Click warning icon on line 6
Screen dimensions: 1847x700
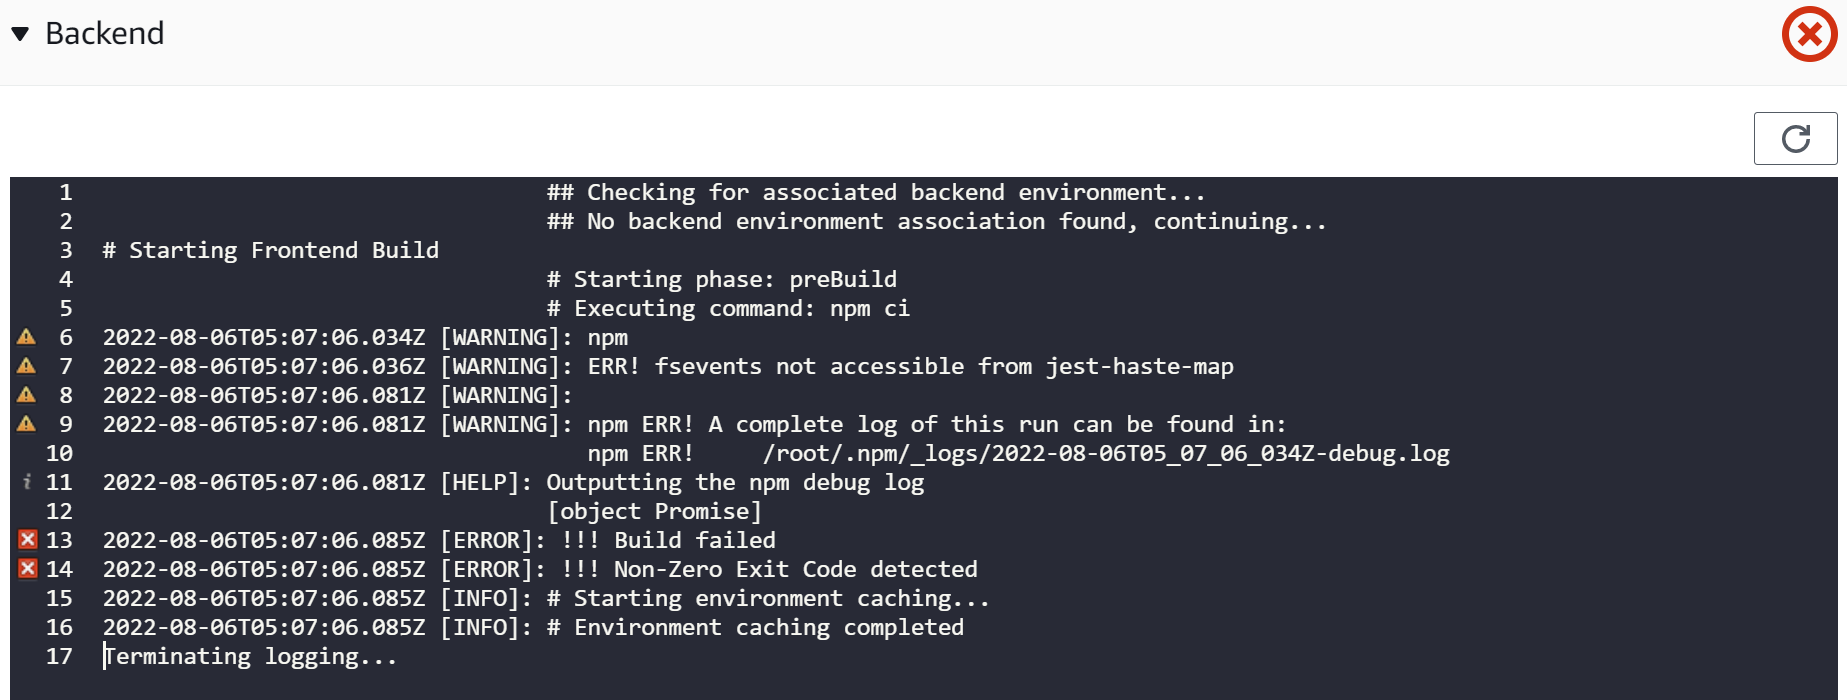point(27,337)
